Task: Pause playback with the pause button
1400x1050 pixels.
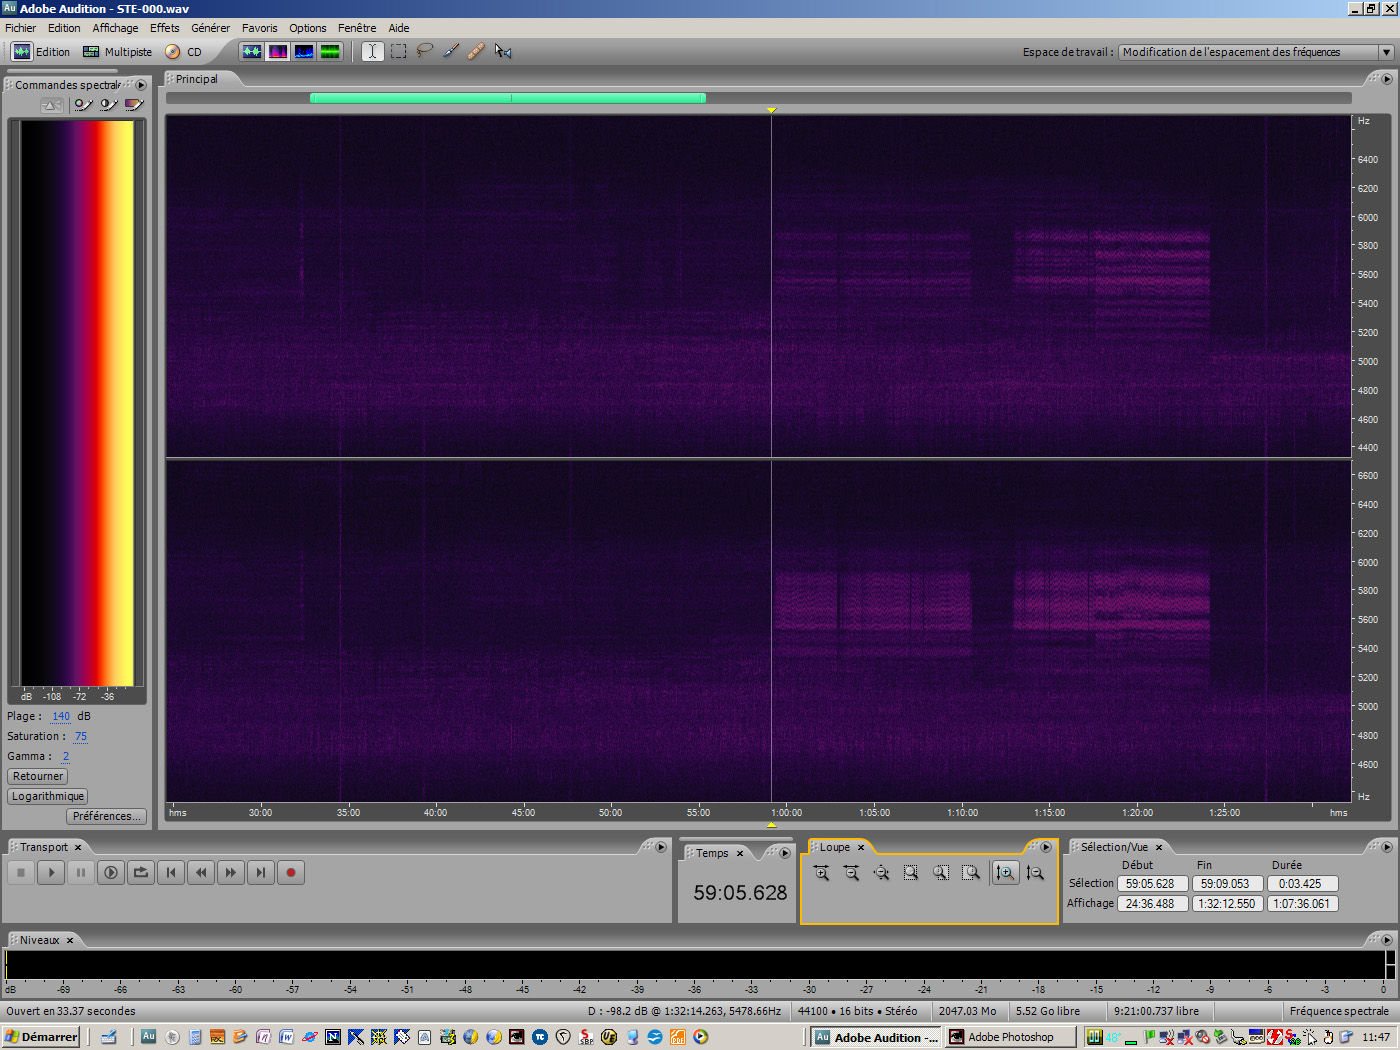Action: (x=80, y=872)
